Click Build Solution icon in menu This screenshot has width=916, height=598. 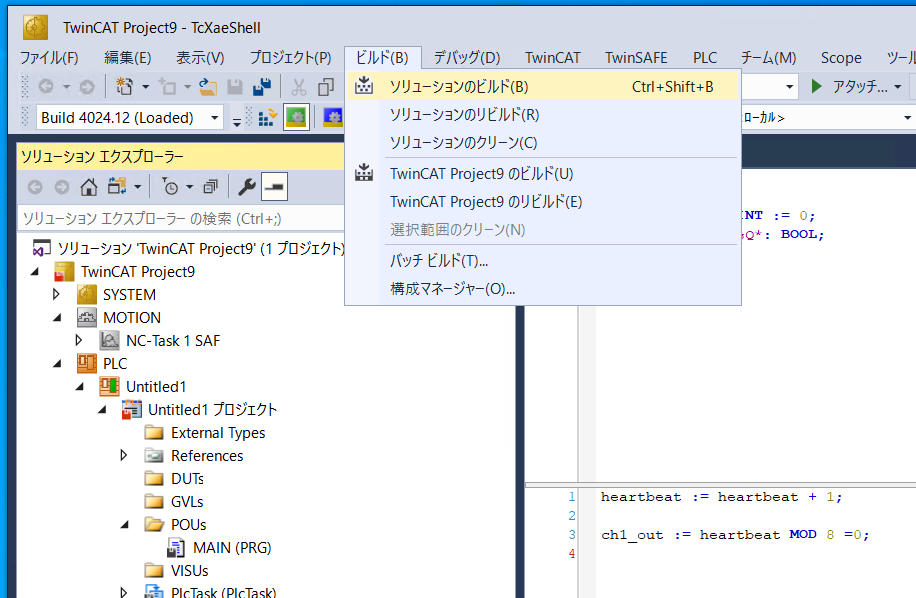tap(364, 86)
